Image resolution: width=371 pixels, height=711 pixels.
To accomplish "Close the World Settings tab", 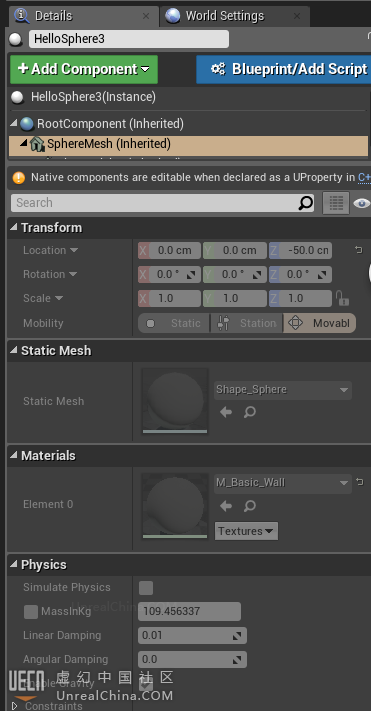I will (297, 16).
